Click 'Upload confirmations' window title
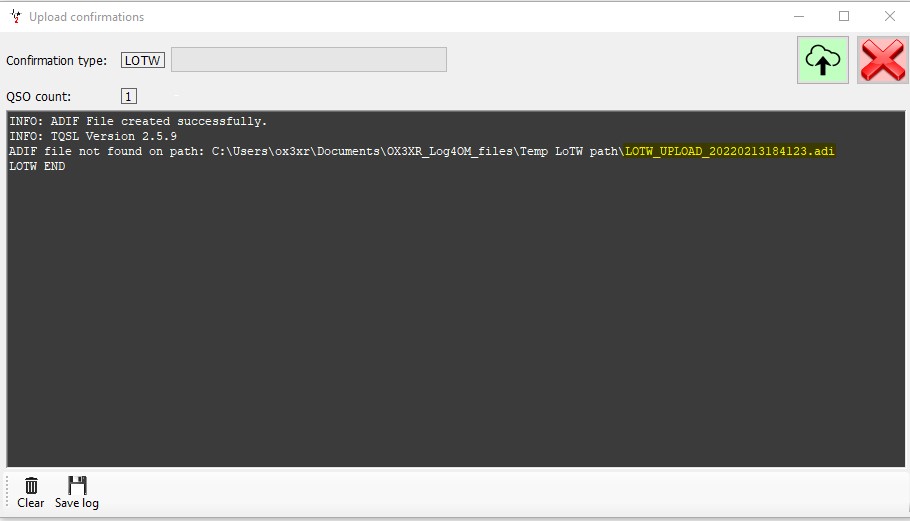The height and width of the screenshot is (521, 910). (86, 17)
